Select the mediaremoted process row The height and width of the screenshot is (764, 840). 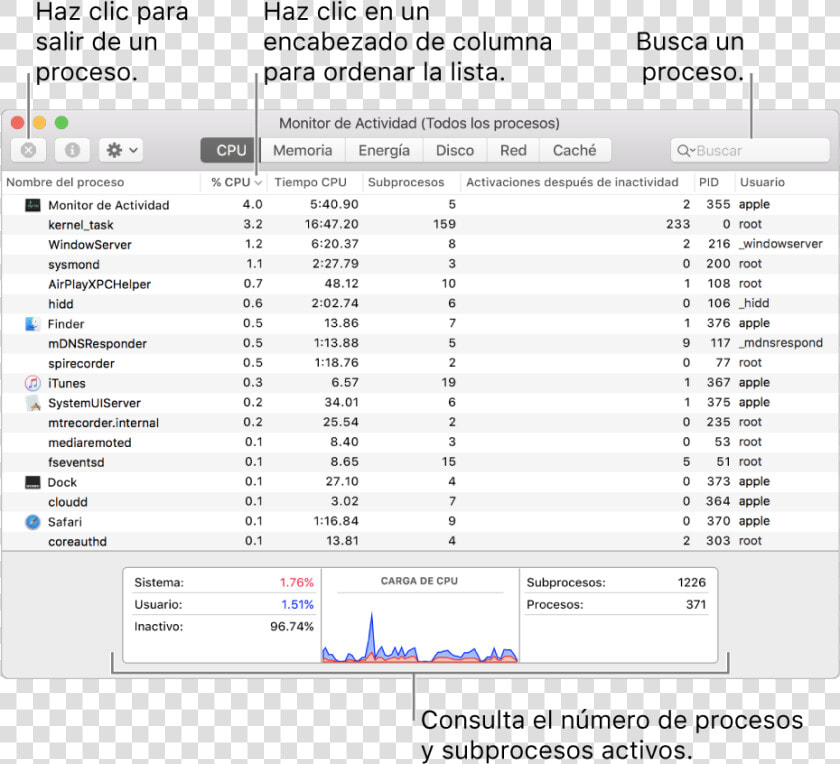420,443
